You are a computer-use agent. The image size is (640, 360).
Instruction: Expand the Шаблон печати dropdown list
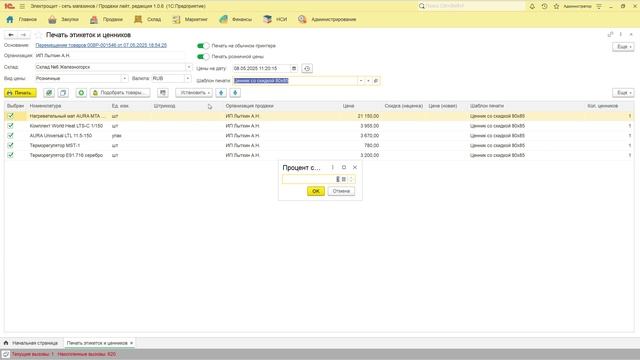tap(360, 81)
